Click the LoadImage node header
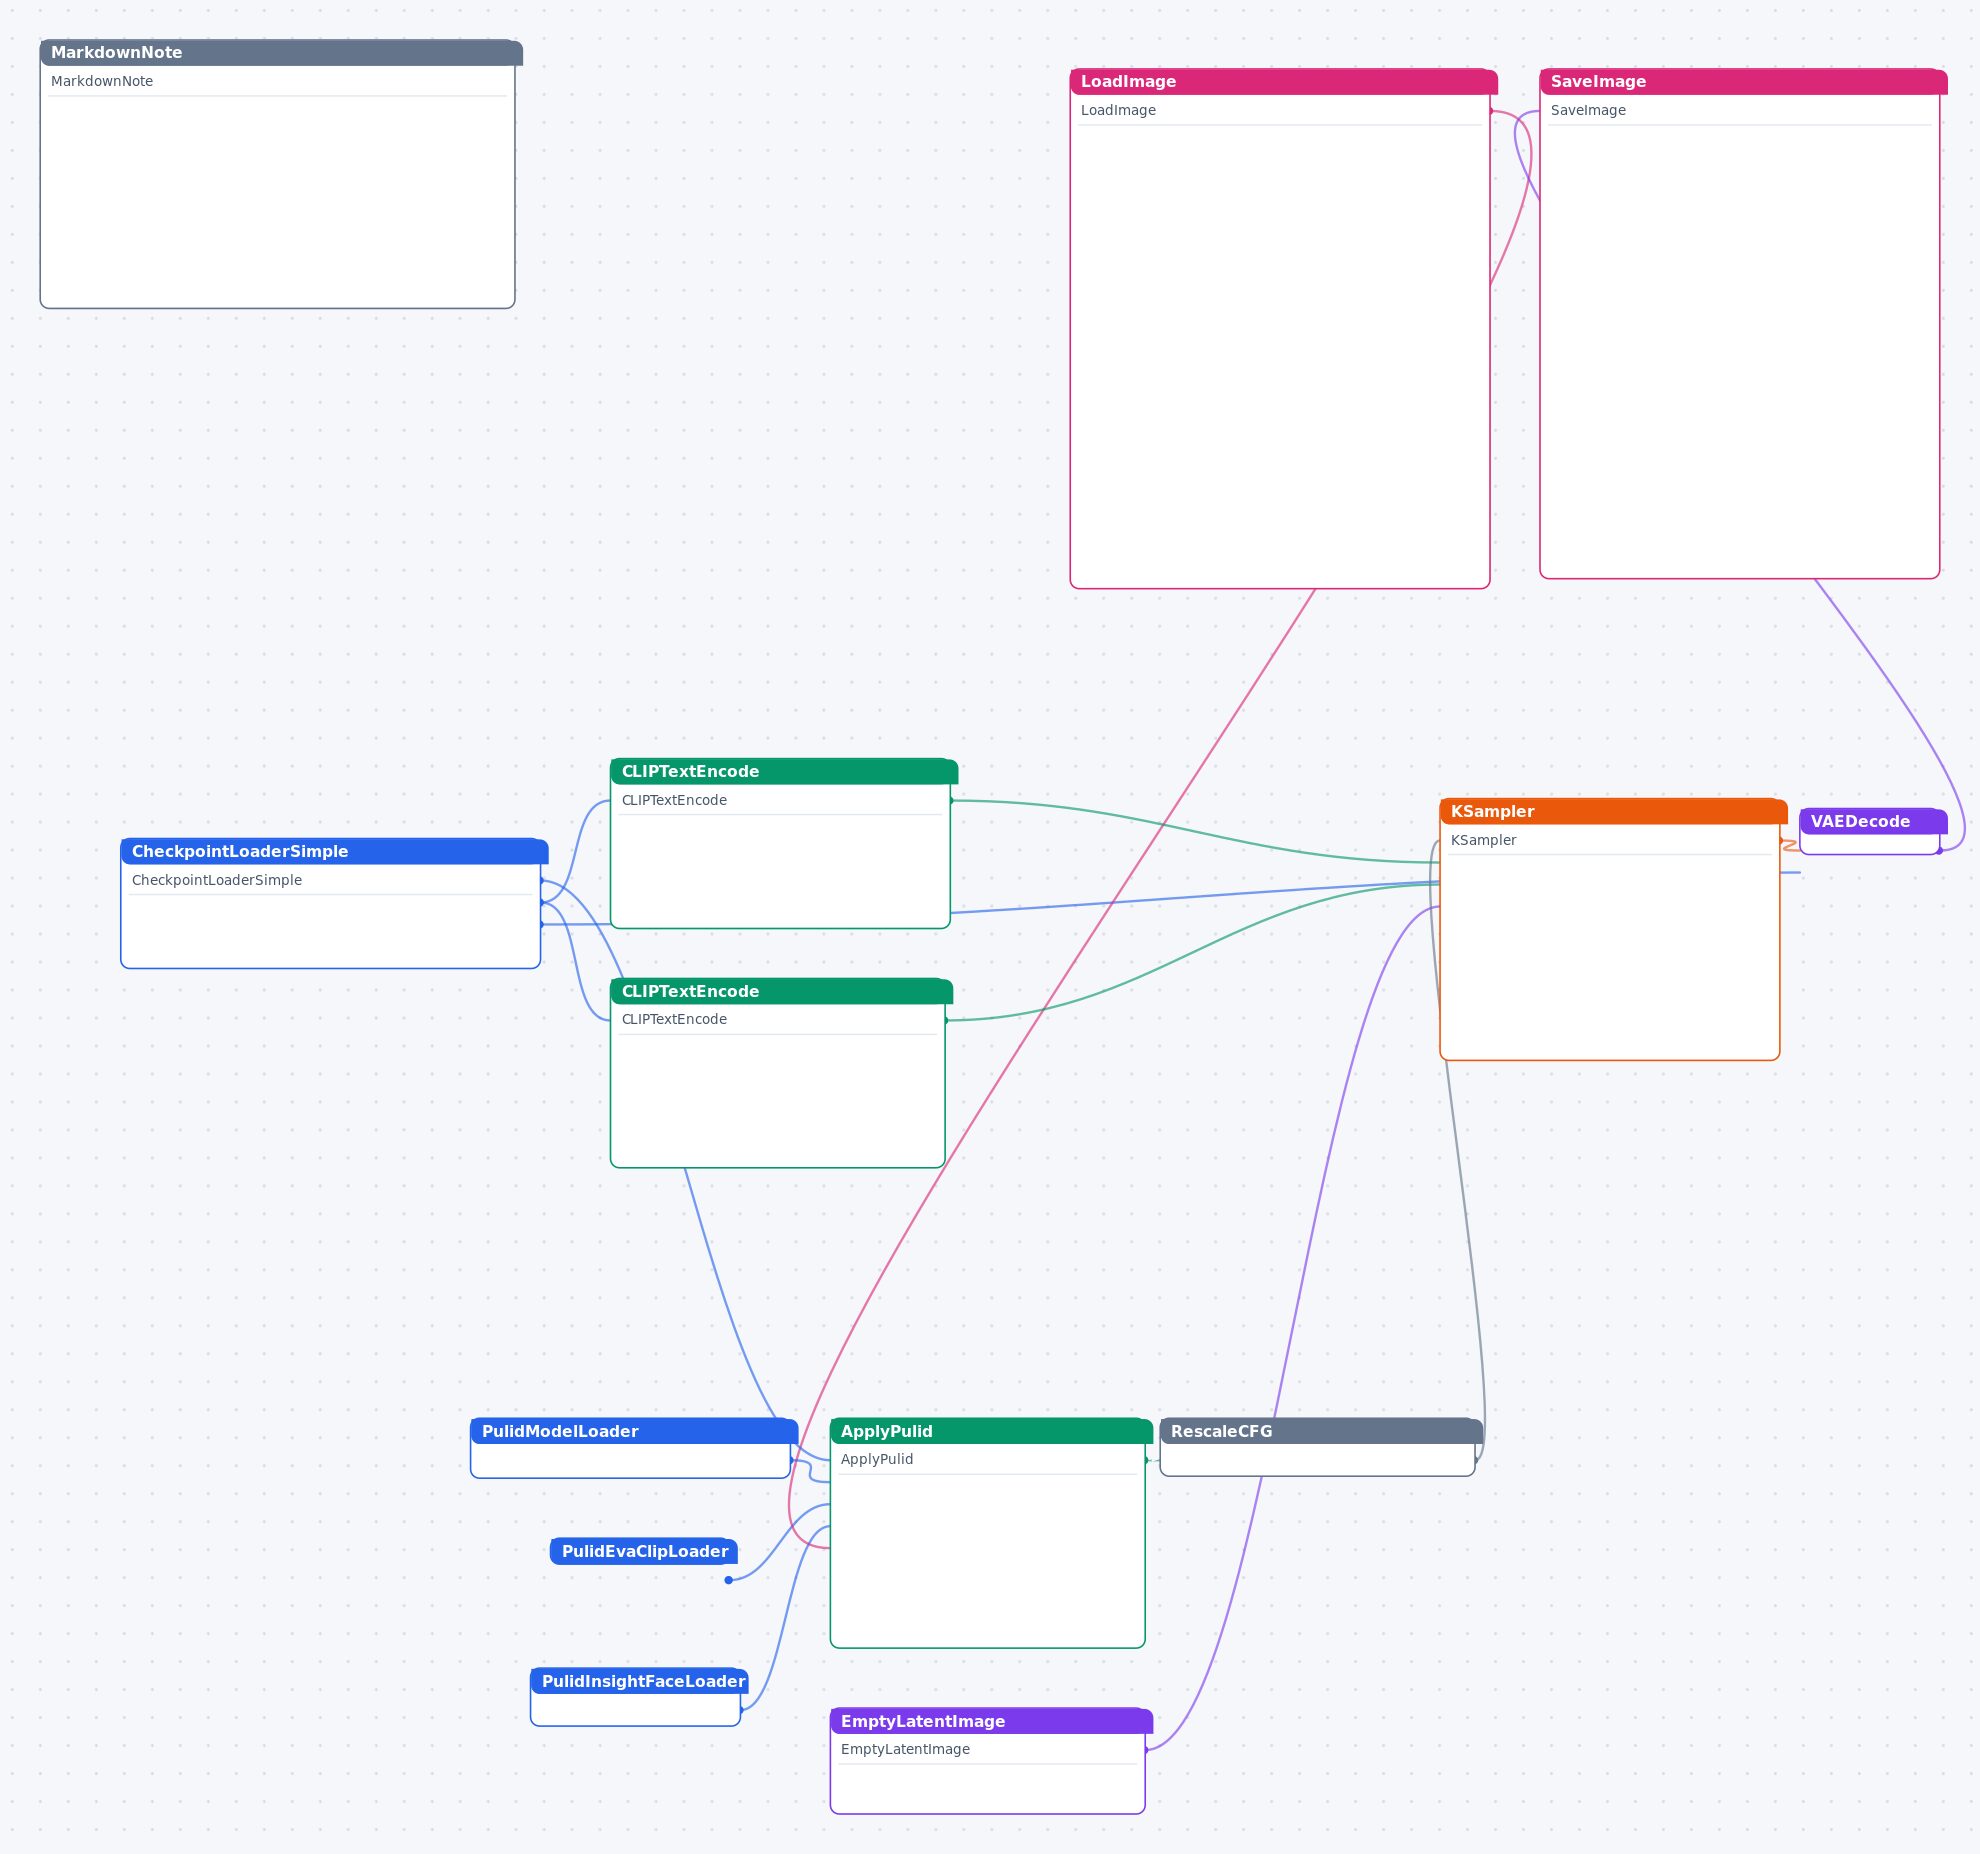Screen dimensions: 1980x1854 [1283, 82]
